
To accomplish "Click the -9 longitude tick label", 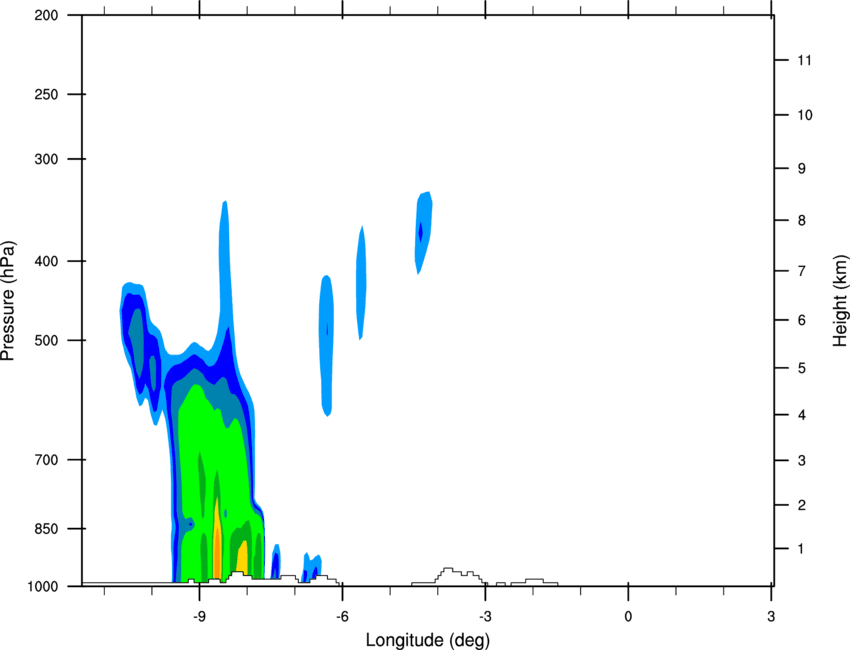I will click(199, 617).
